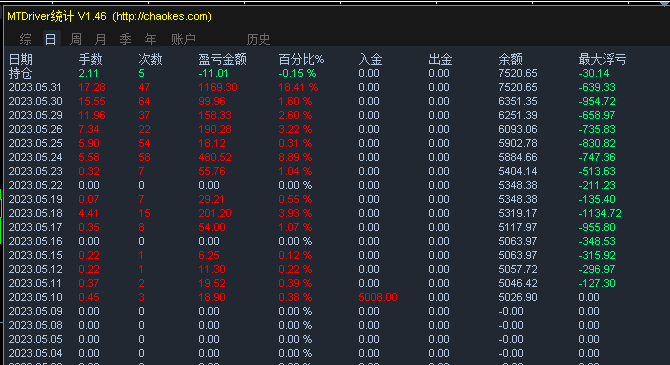The width and height of the screenshot is (670, 365).
Task: Click the -30.14 holding floating loss
Action: tap(594, 74)
